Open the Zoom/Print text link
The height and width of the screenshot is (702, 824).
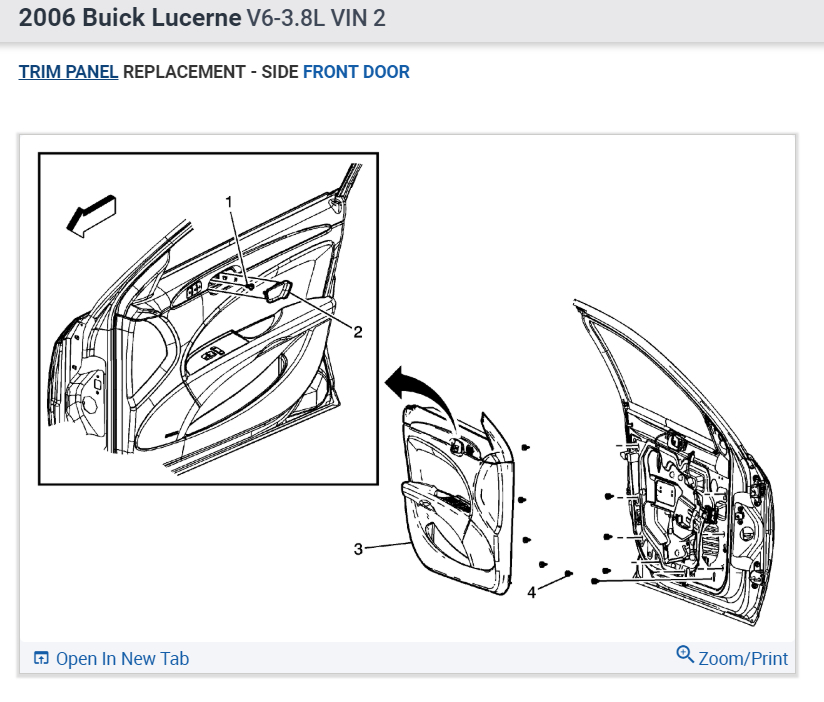(743, 658)
